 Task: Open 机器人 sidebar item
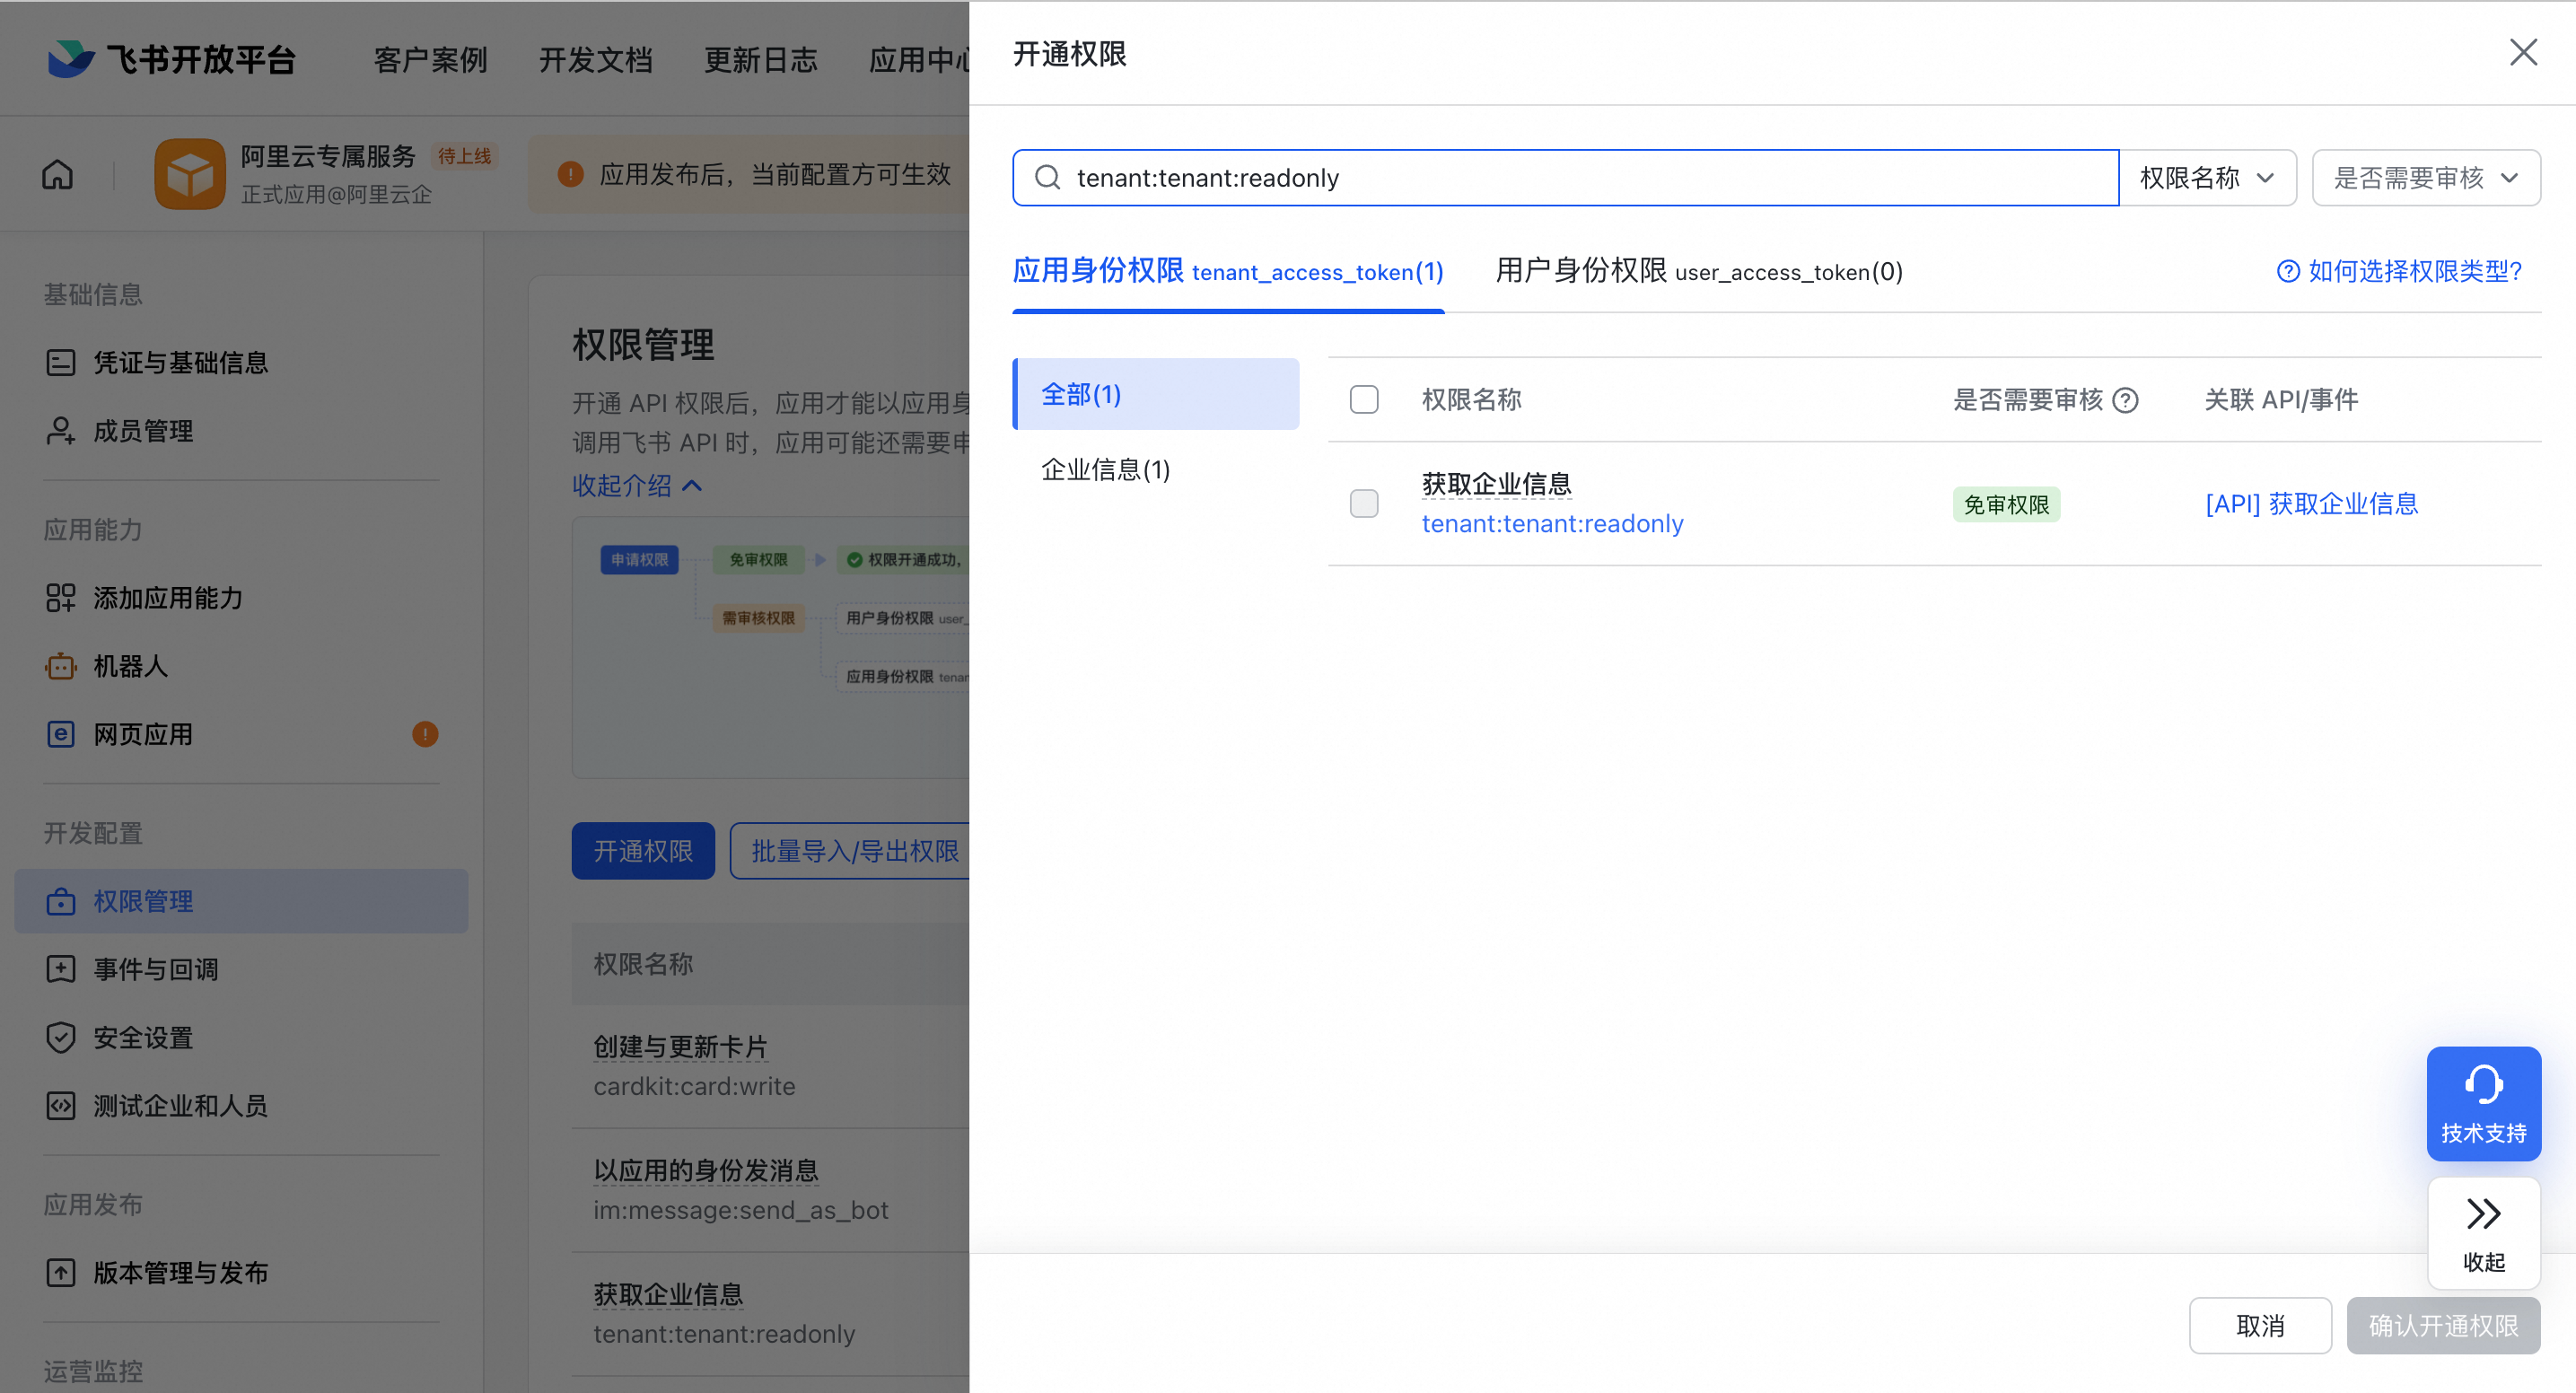130,666
